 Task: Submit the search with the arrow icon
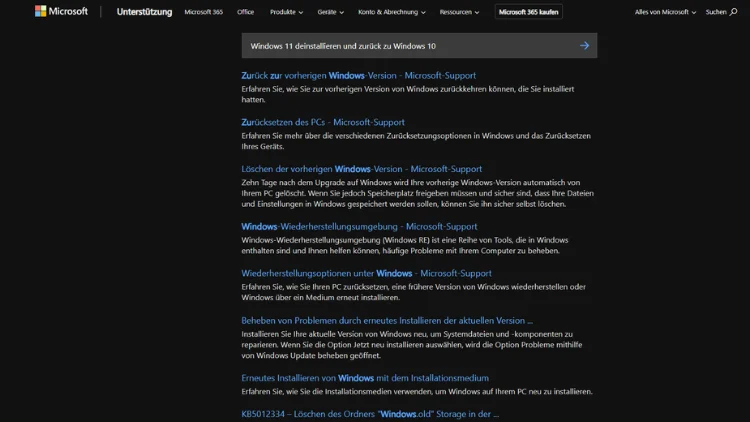click(x=585, y=45)
